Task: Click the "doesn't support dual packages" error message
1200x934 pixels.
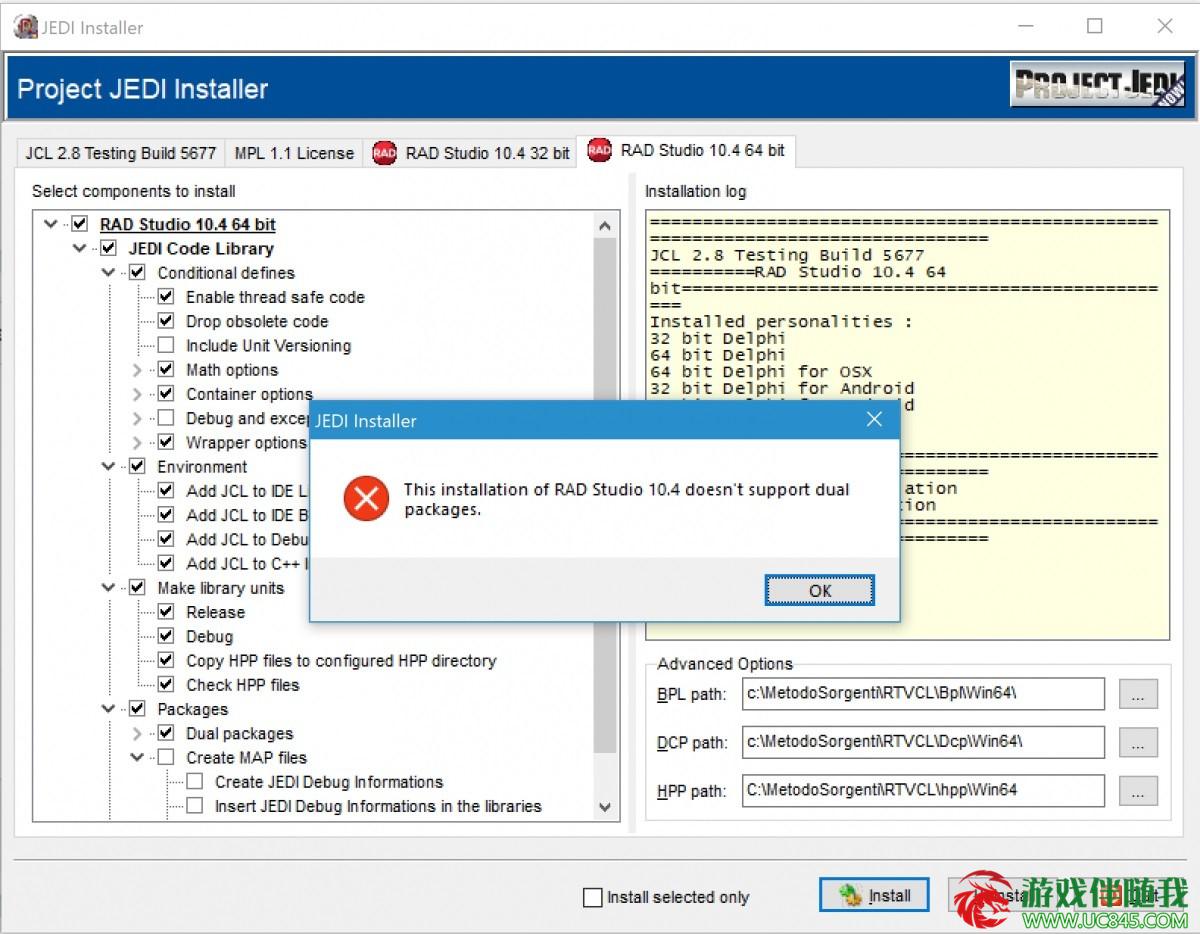Action: pos(626,499)
